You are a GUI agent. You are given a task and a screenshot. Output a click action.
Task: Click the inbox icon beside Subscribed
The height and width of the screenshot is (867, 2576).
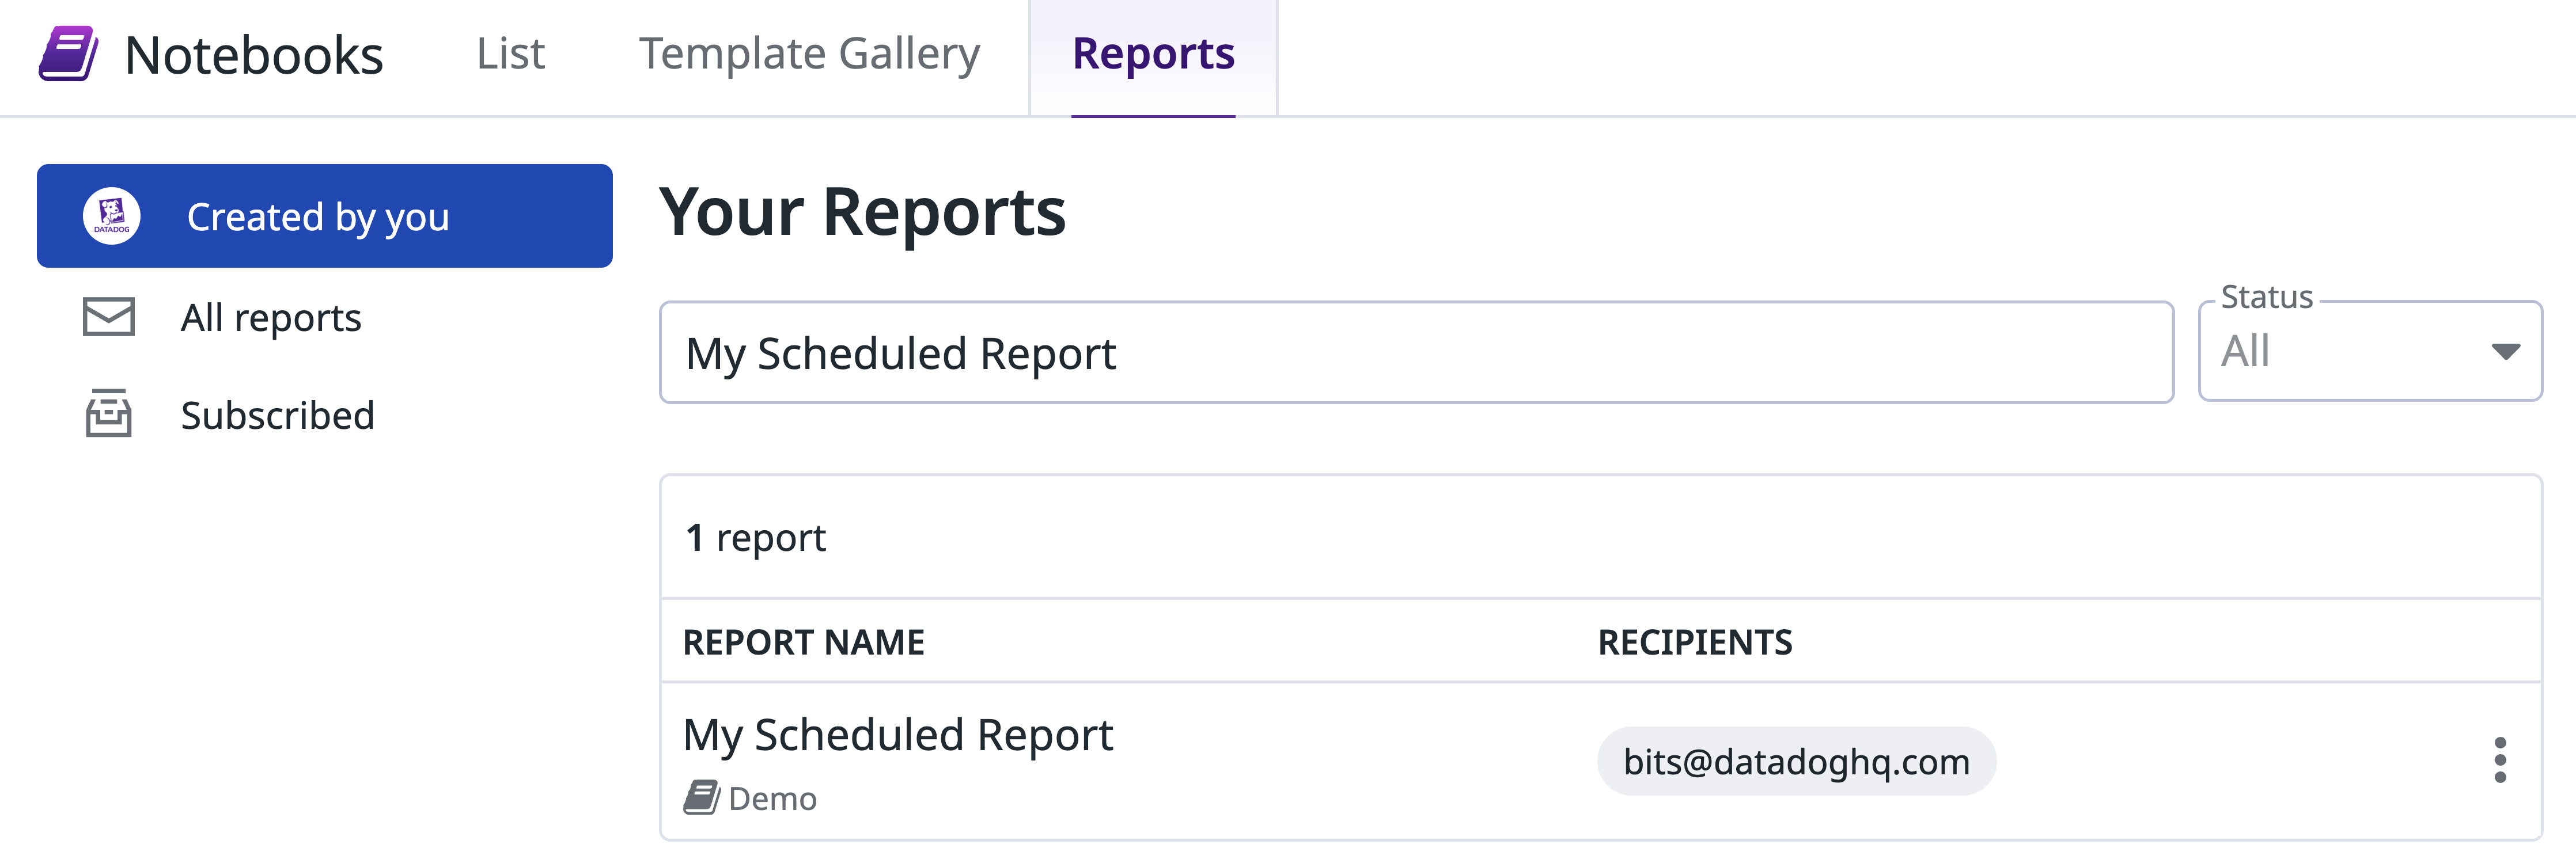109,414
